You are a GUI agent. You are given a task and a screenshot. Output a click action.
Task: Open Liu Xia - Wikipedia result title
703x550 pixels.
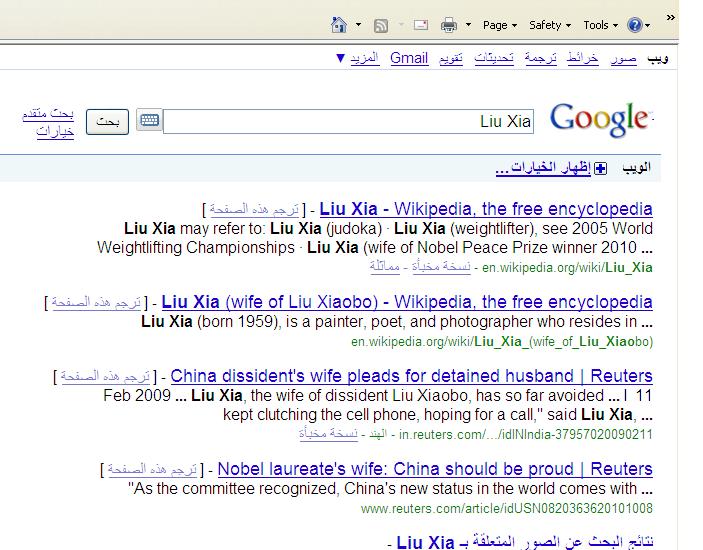pyautogui.click(x=486, y=209)
